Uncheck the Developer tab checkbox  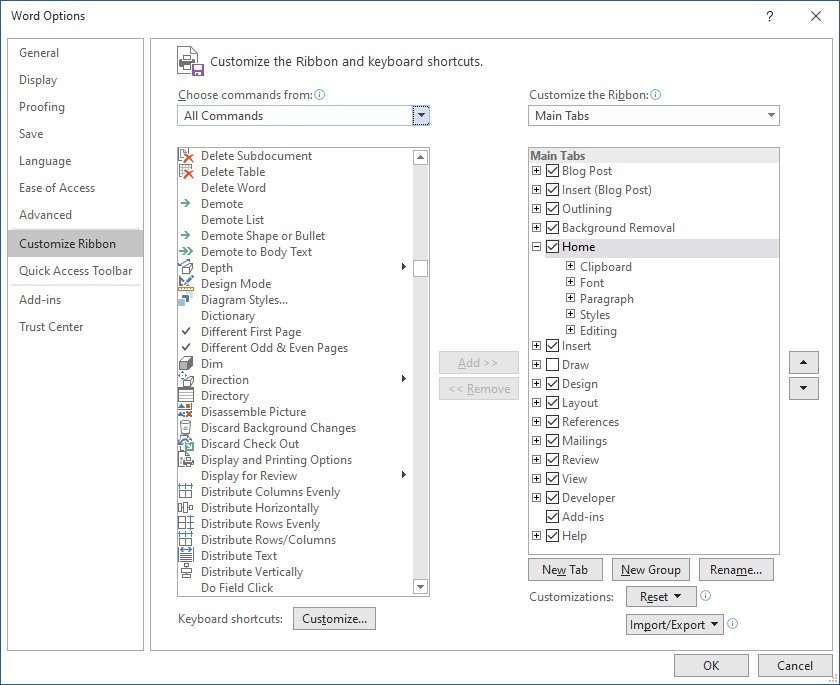click(552, 498)
